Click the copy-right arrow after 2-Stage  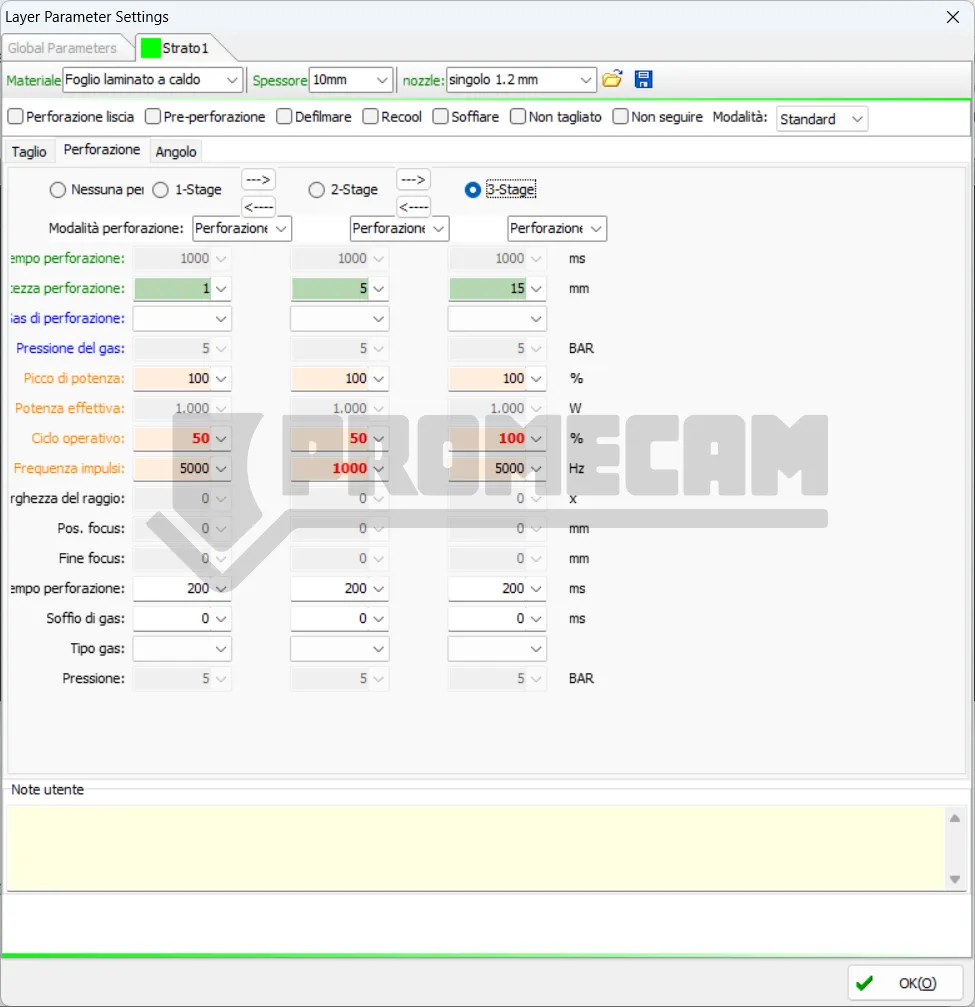413,180
